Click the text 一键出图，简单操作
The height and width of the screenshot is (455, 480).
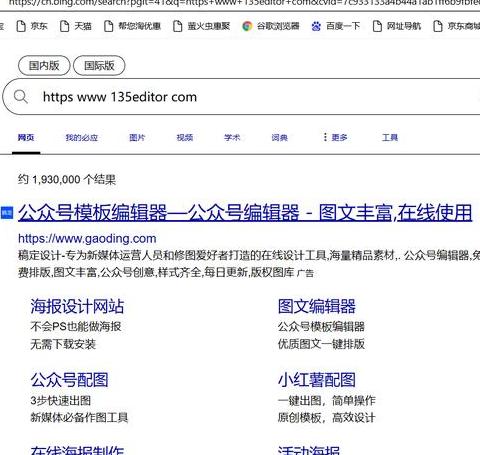pos(327,400)
